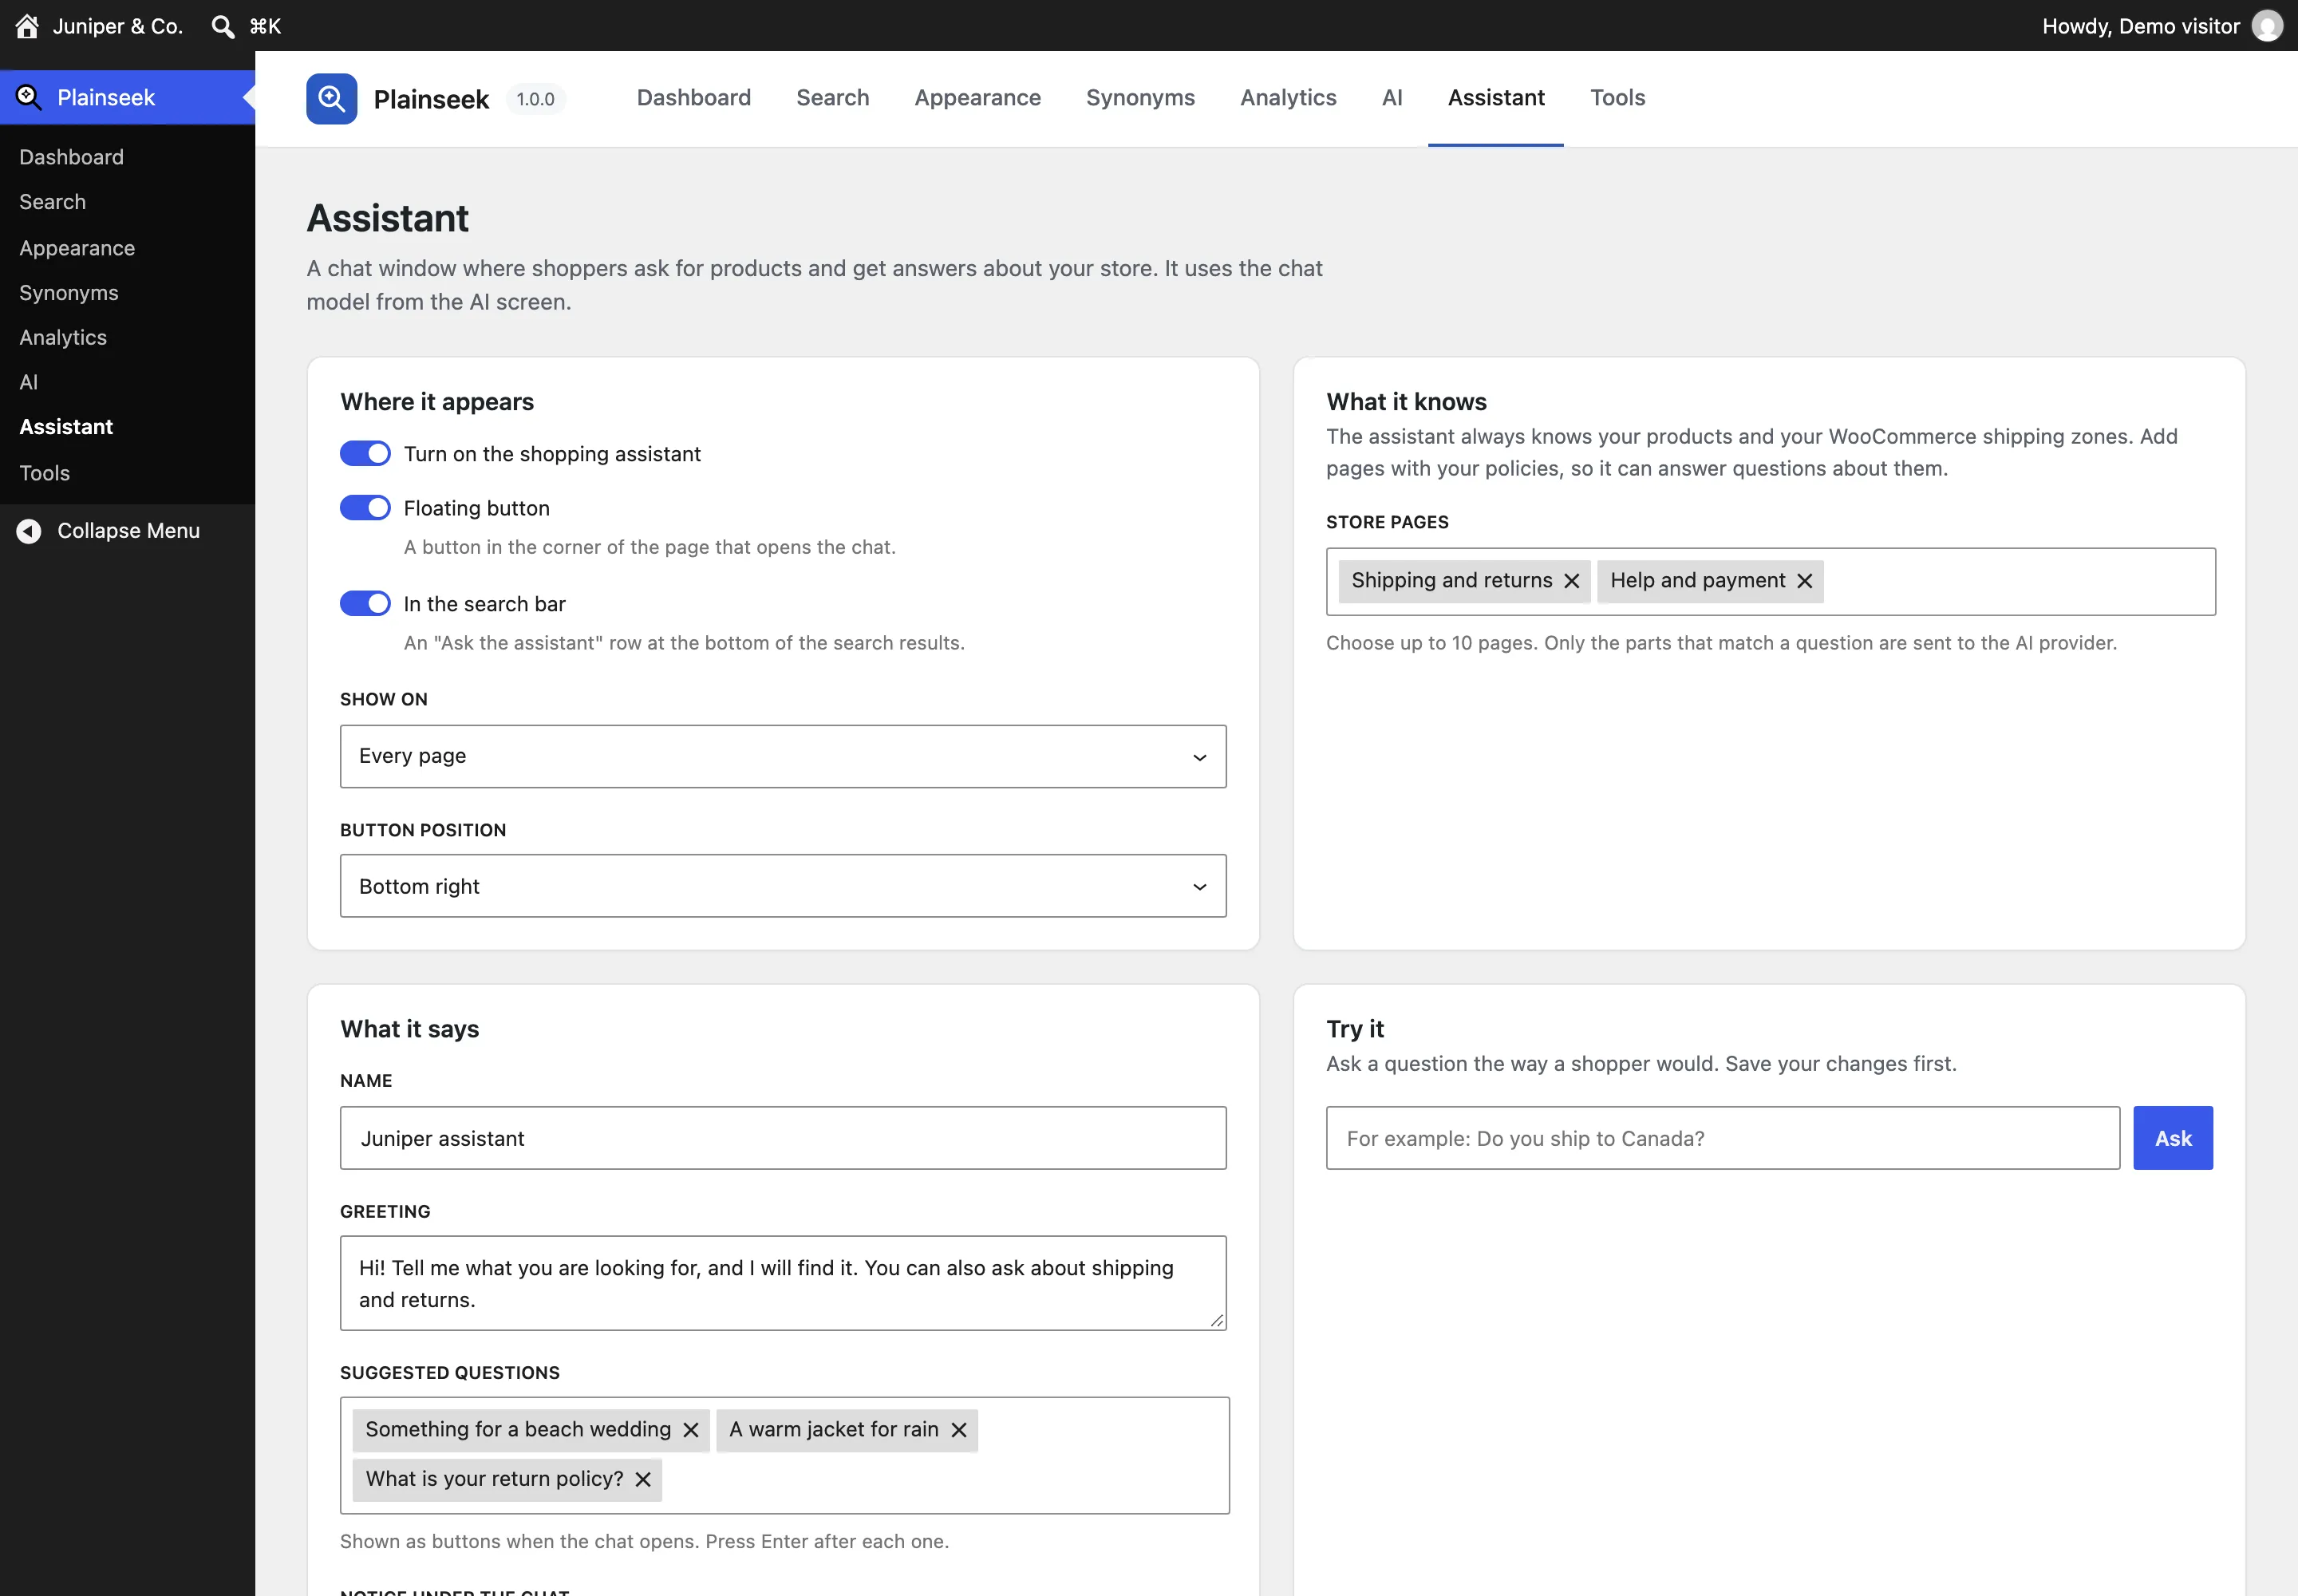The height and width of the screenshot is (1596, 2298).
Task: Toggle 'Turn on the shopping assistant' switch
Action: point(365,453)
